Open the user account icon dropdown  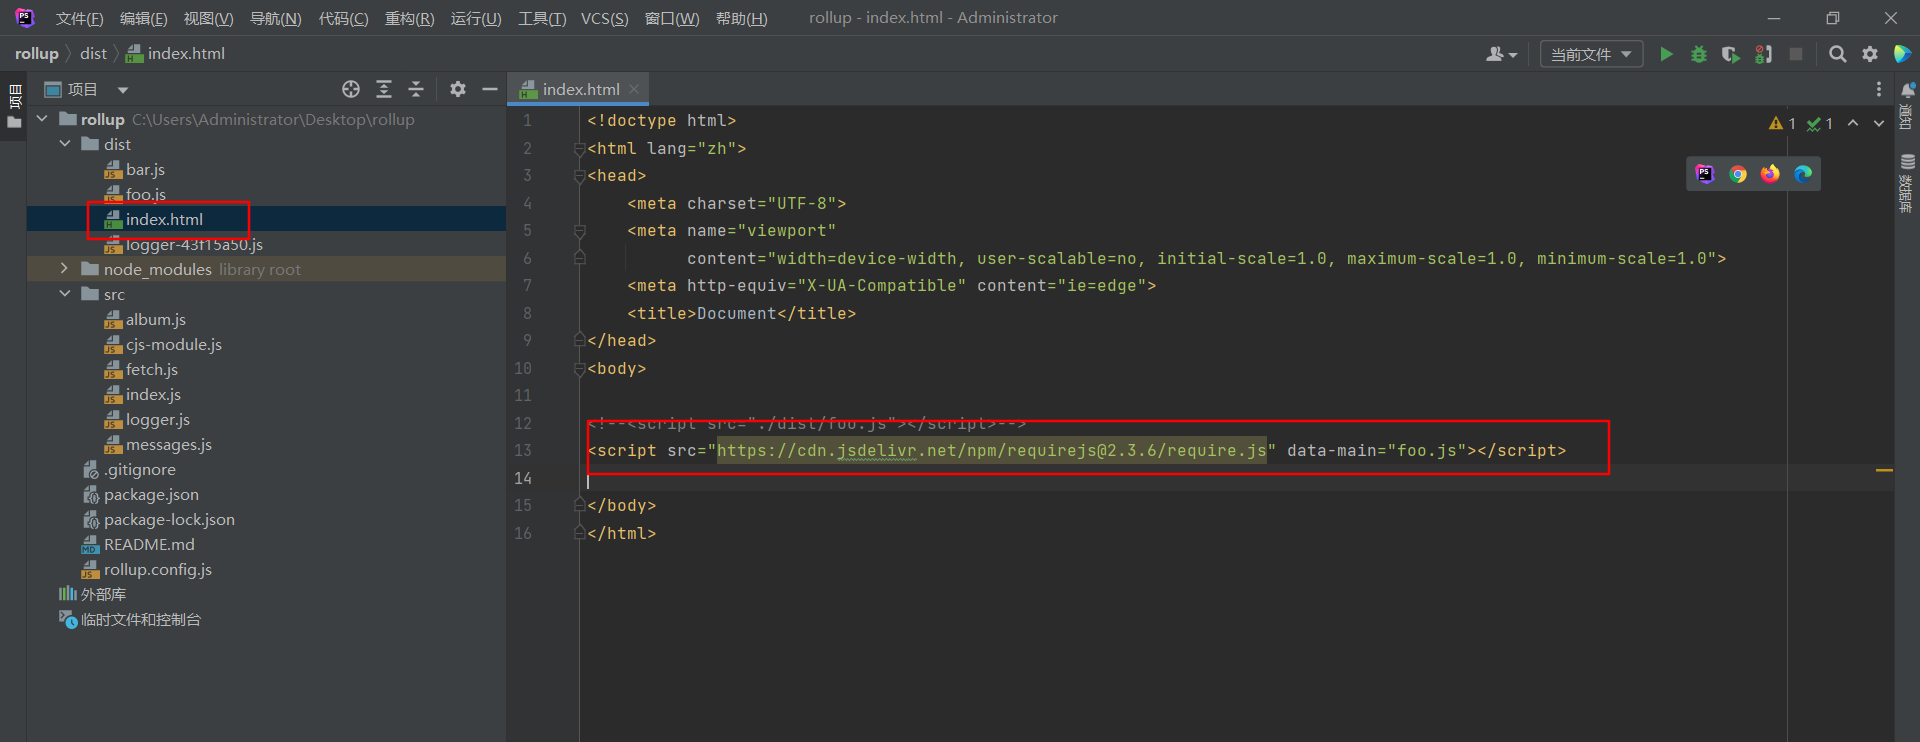click(x=1501, y=54)
